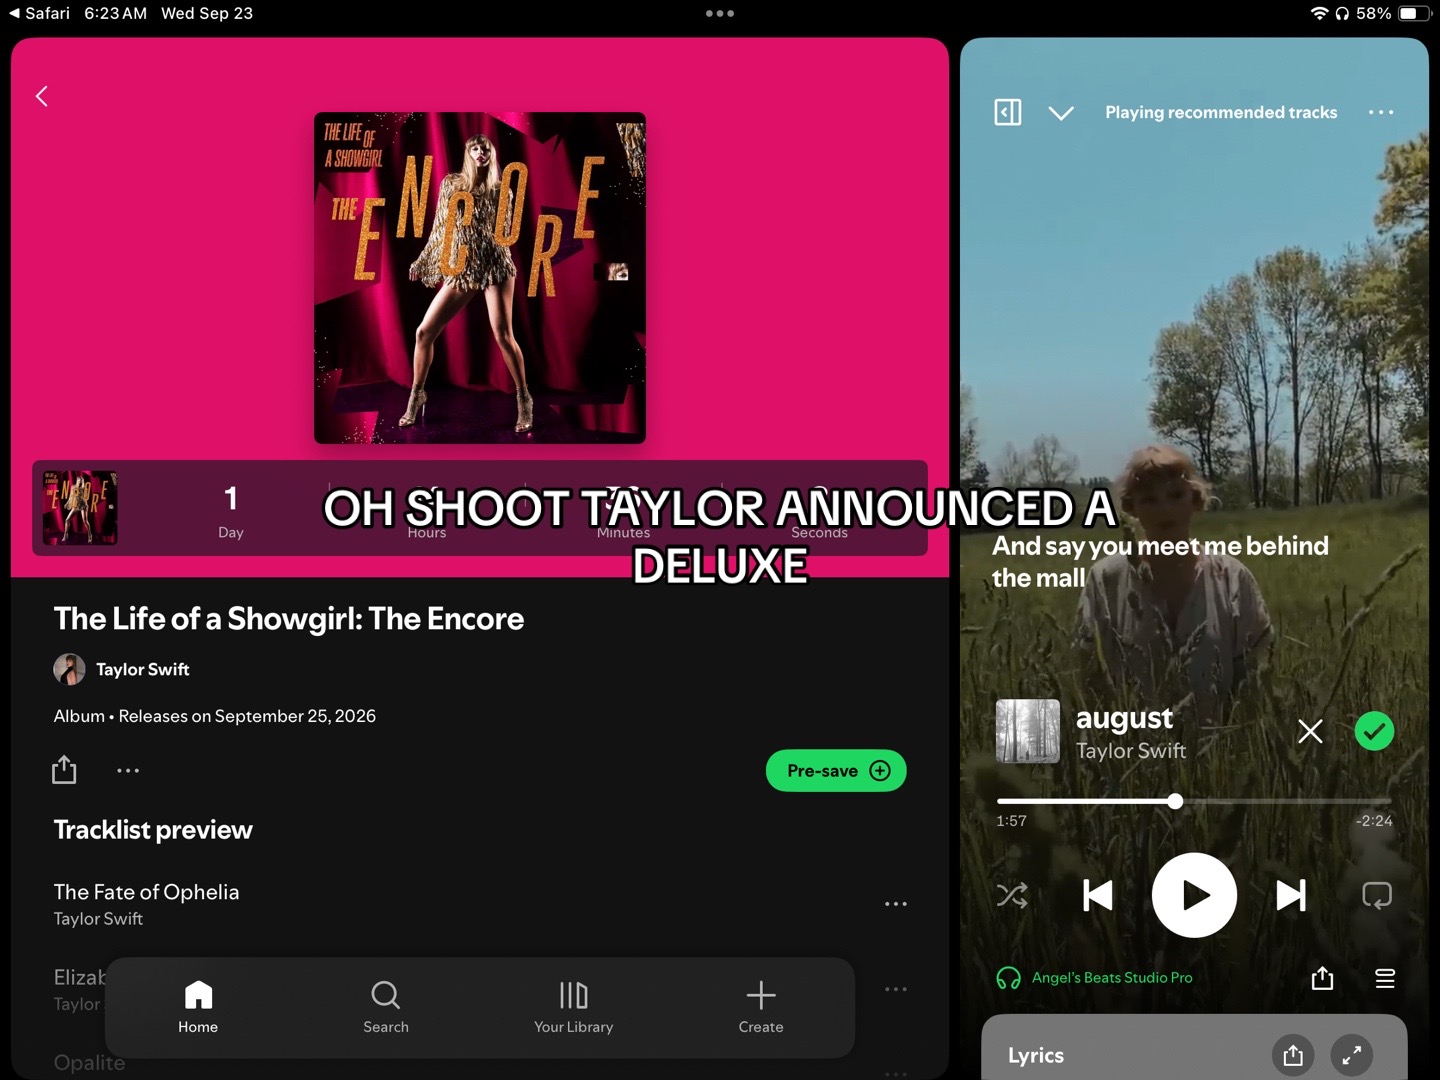Tap the small countdown album thumbnail
The width and height of the screenshot is (1440, 1080).
tap(80, 508)
